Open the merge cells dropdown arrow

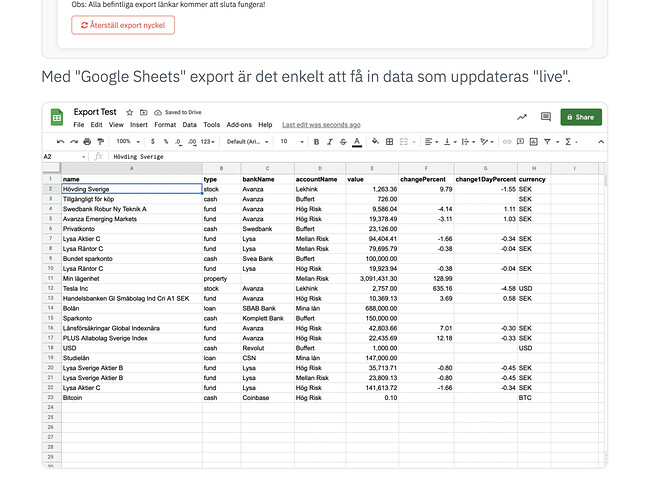(x=413, y=142)
